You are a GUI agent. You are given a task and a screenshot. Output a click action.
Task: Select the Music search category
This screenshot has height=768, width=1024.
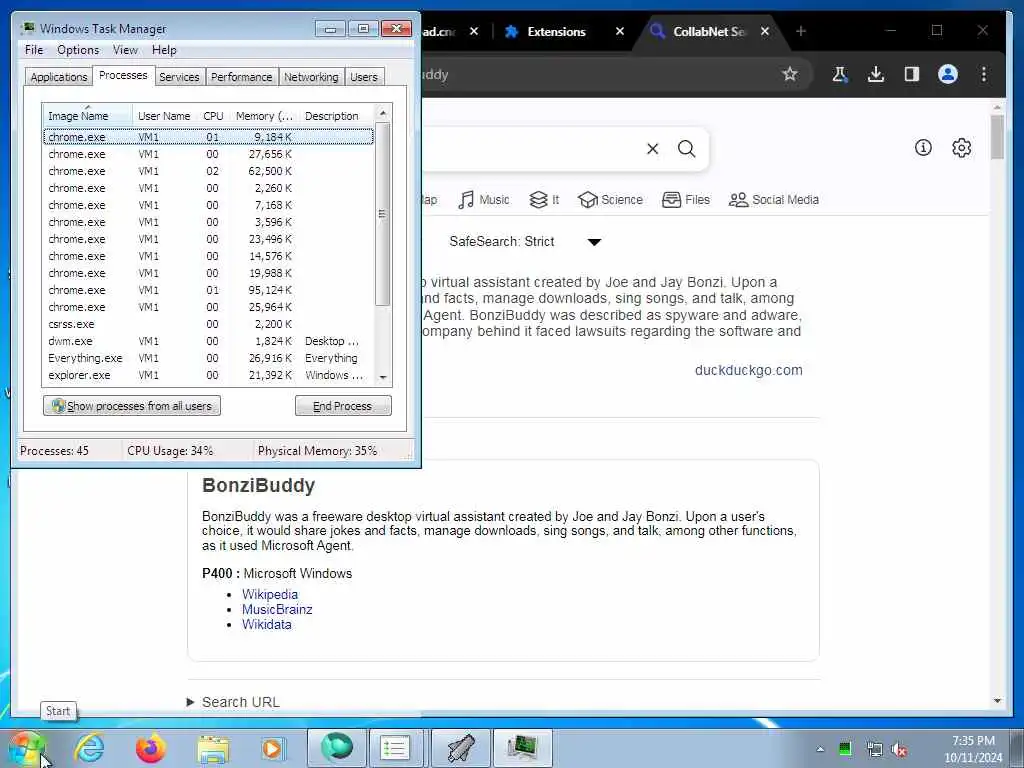(x=483, y=200)
